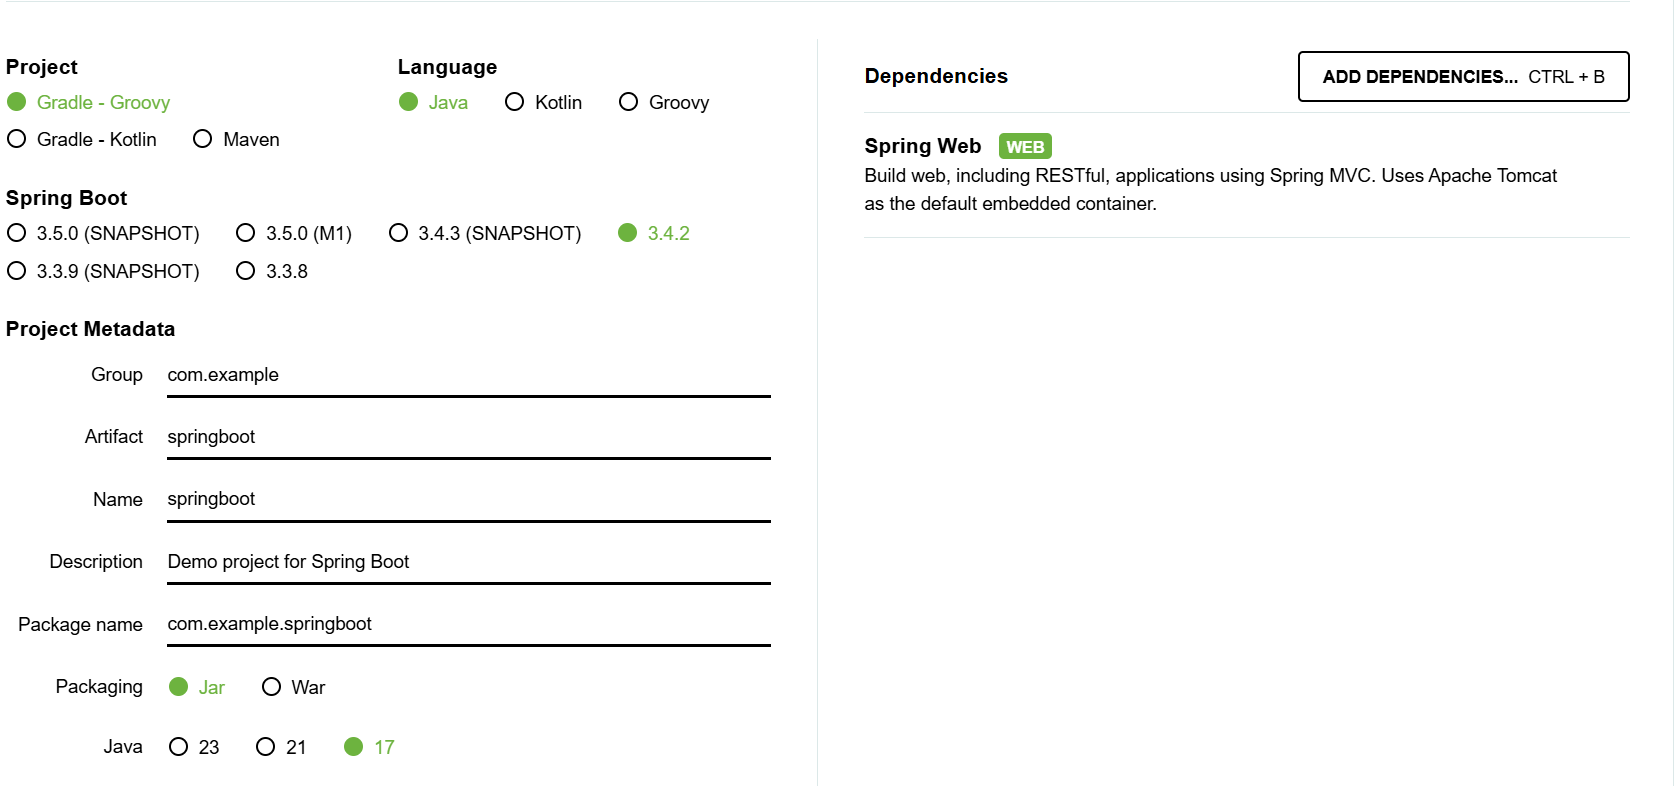Edit the Description field text
The height and width of the screenshot is (786, 1675).
469,562
